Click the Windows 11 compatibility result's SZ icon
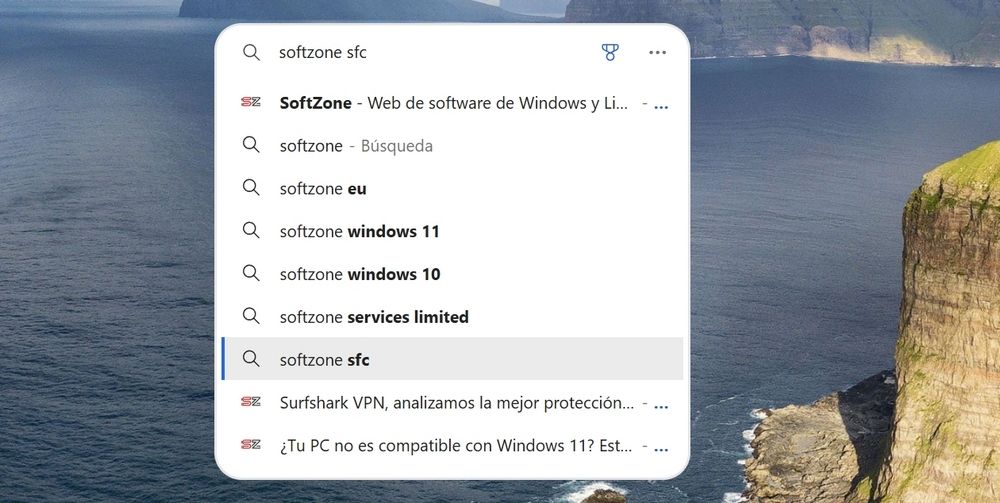Image resolution: width=1000 pixels, height=503 pixels. pos(251,445)
